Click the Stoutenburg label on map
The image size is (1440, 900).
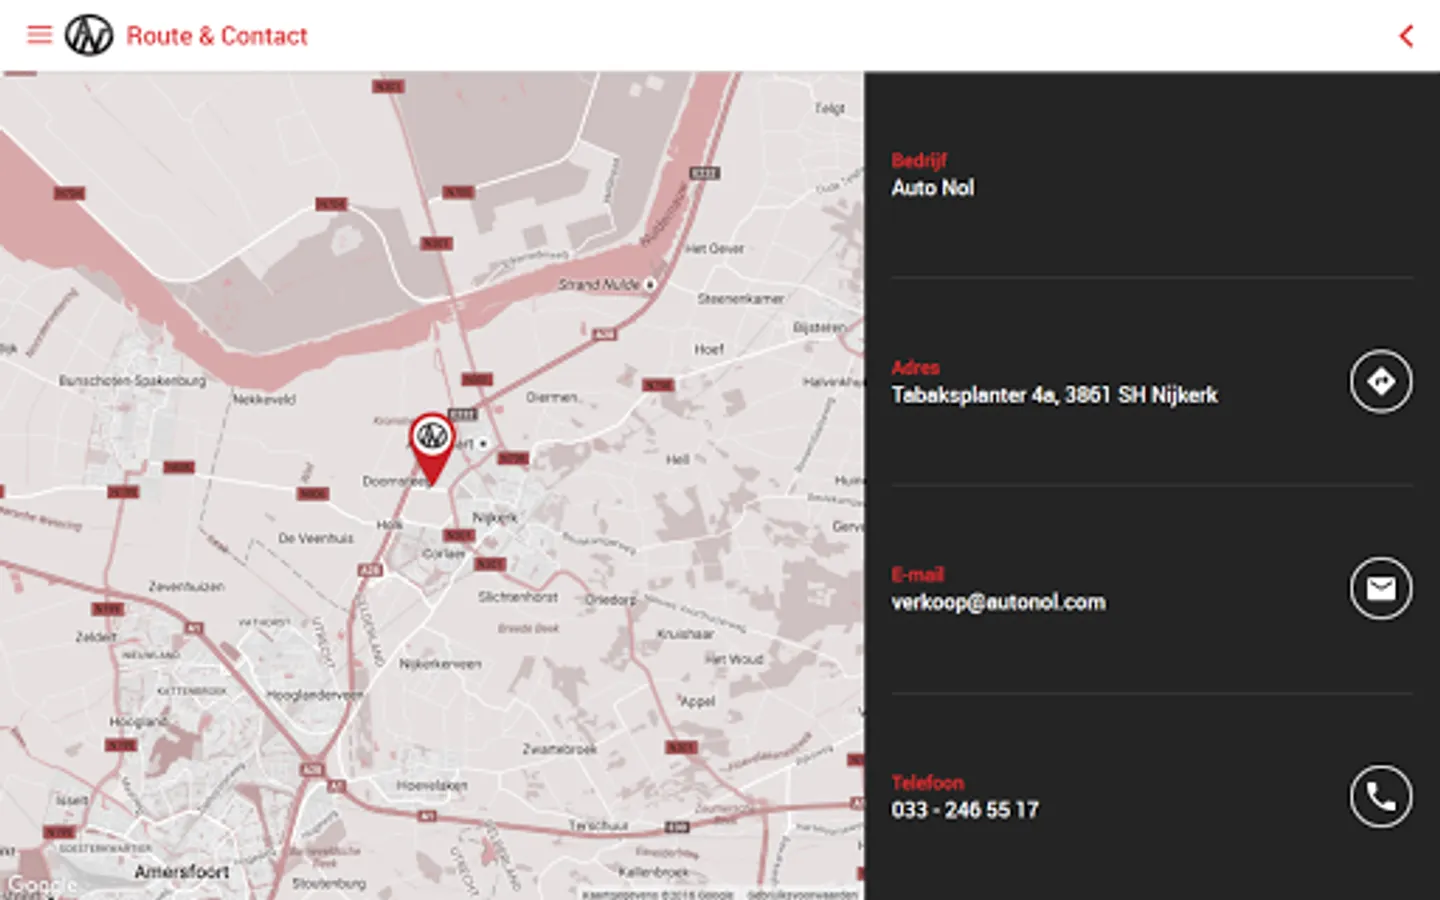pos(328,883)
